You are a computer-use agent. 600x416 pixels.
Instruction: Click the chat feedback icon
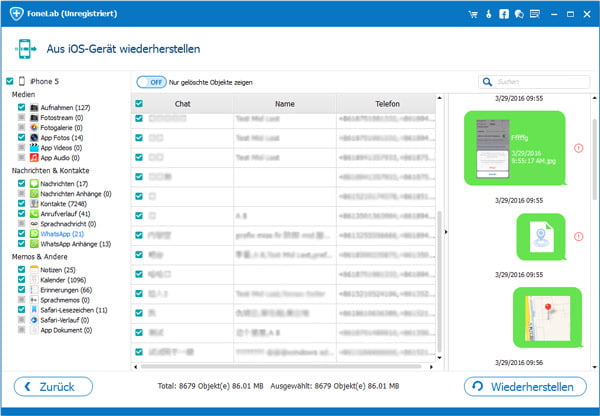tap(519, 15)
